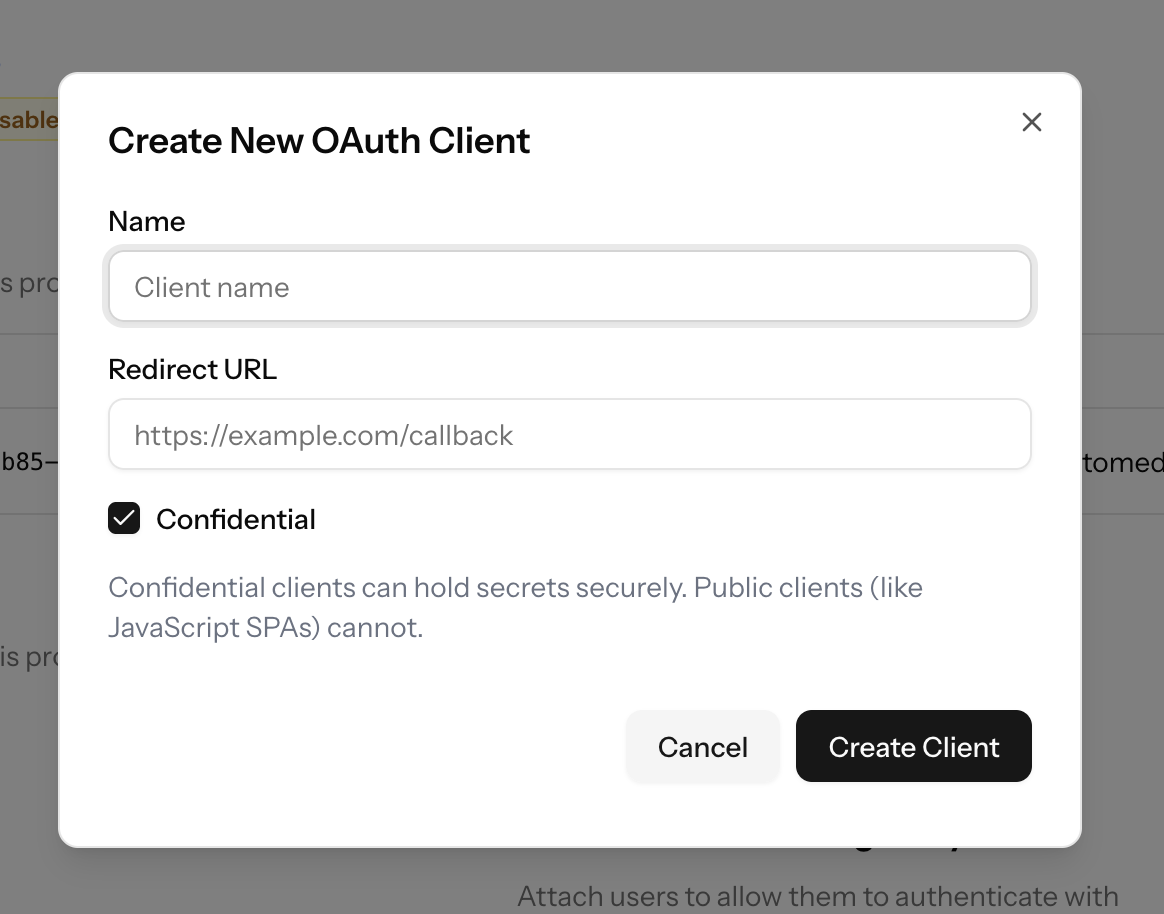Screen dimensions: 1164x914
Task: Focus the Name input field
Action: 570,287
